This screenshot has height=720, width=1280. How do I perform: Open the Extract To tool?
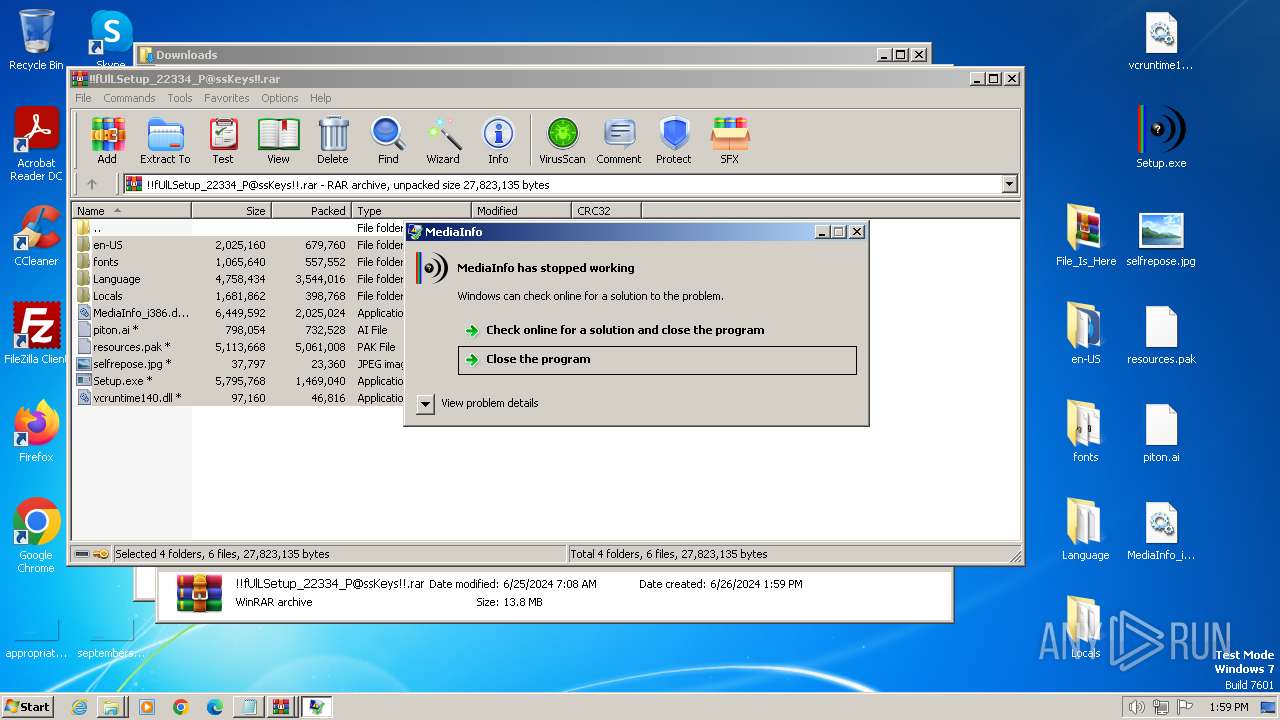point(165,140)
